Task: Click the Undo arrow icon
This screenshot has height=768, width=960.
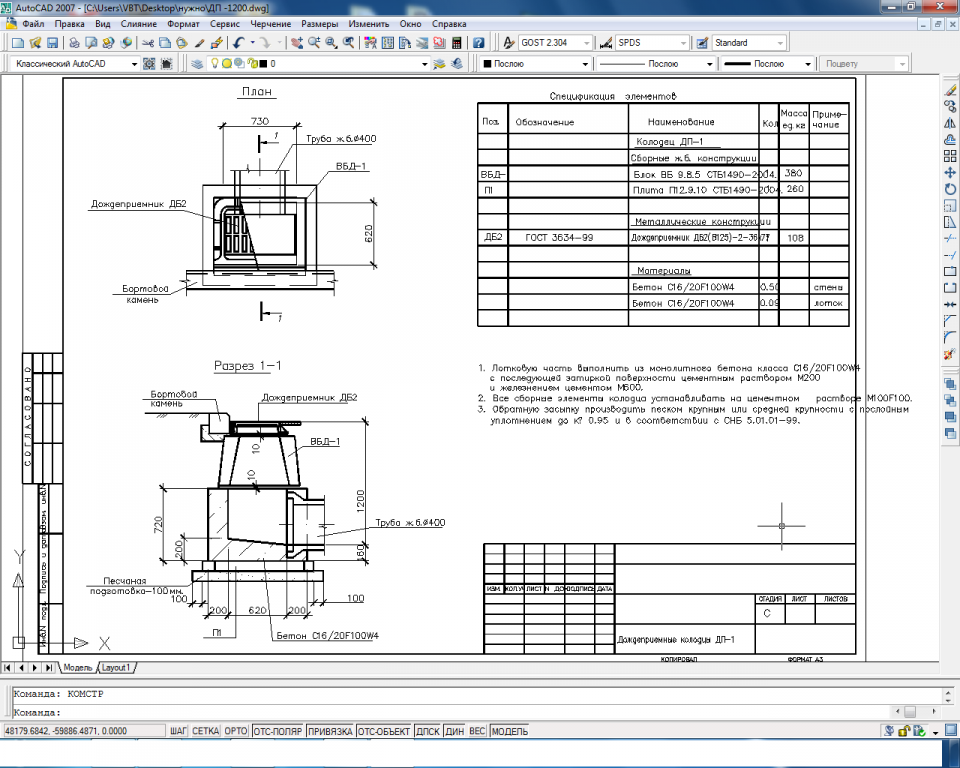Action: [x=239, y=43]
